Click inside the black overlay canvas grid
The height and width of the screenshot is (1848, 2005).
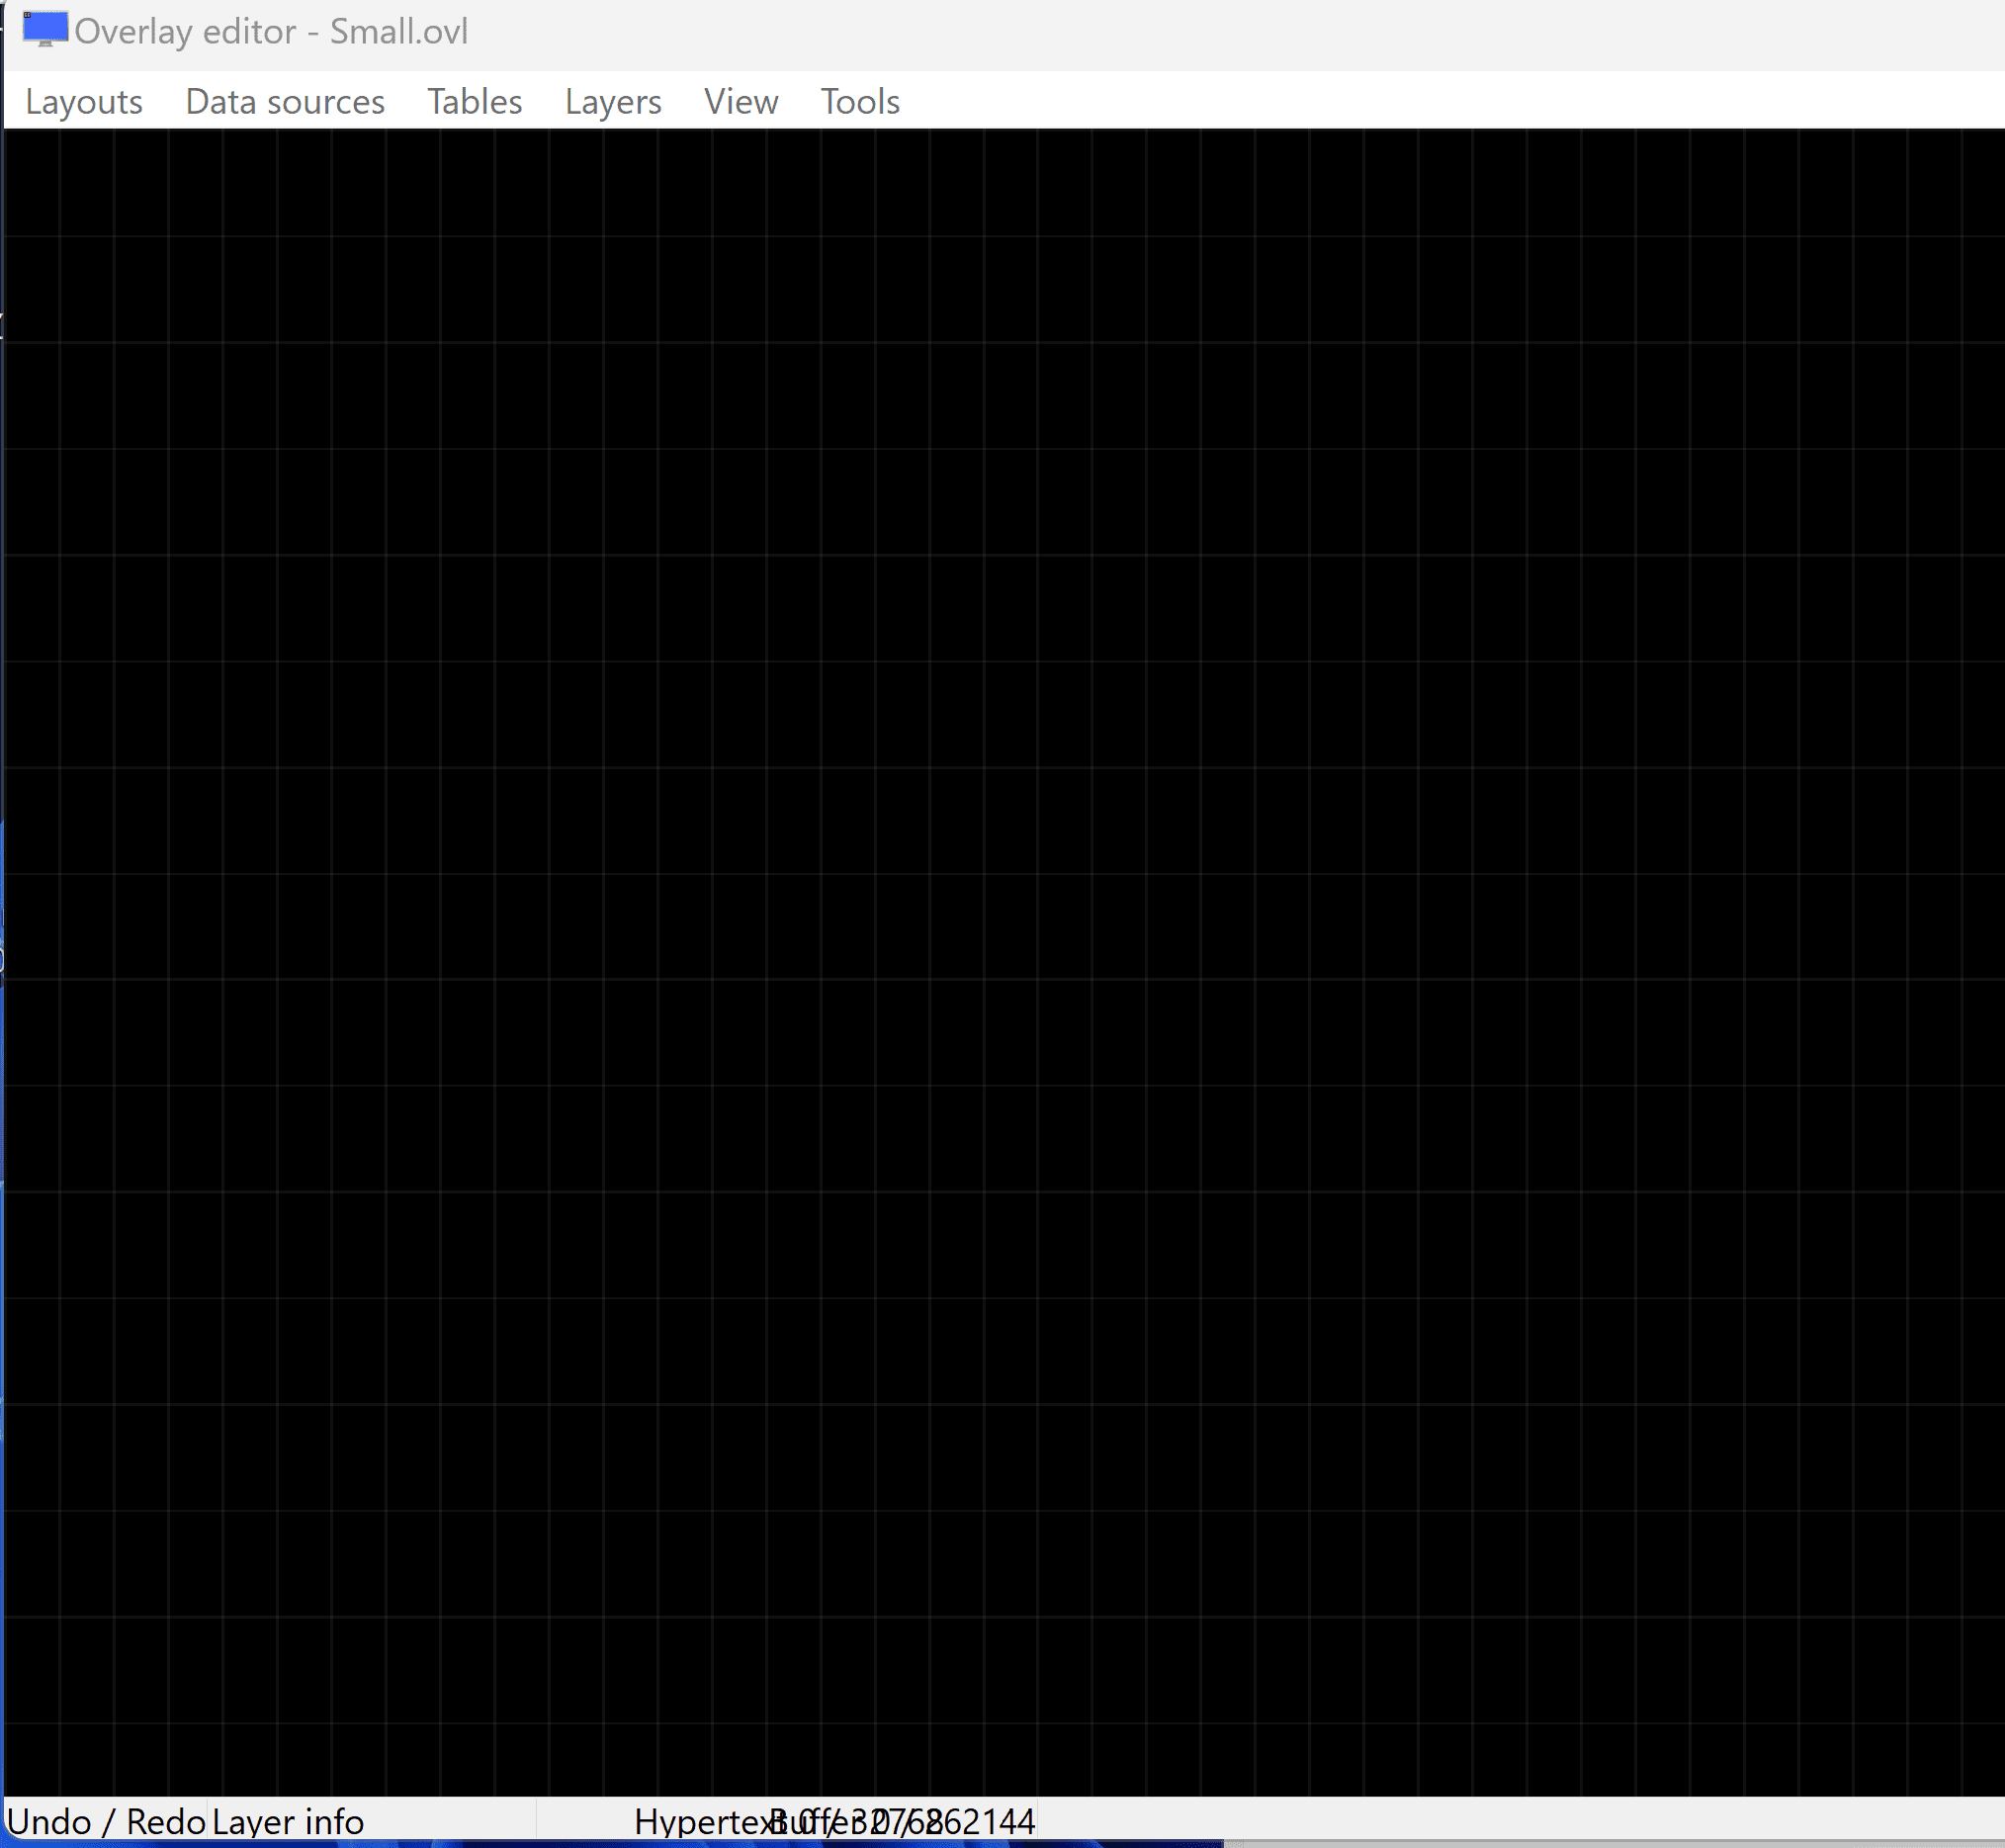coord(1003,962)
